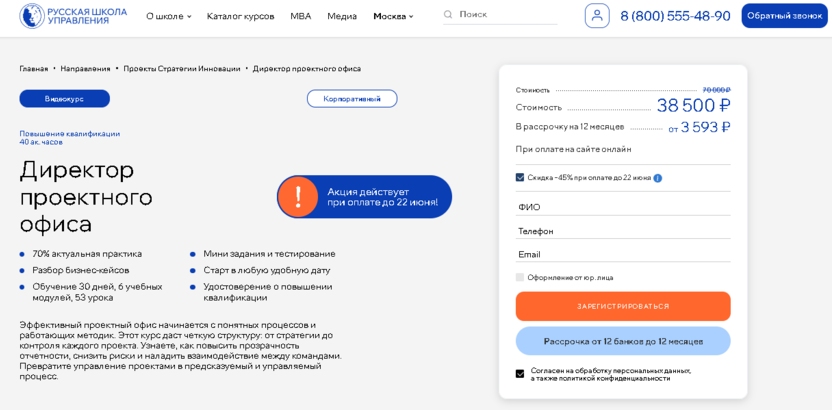Click the Обратный звонок button

click(x=784, y=16)
